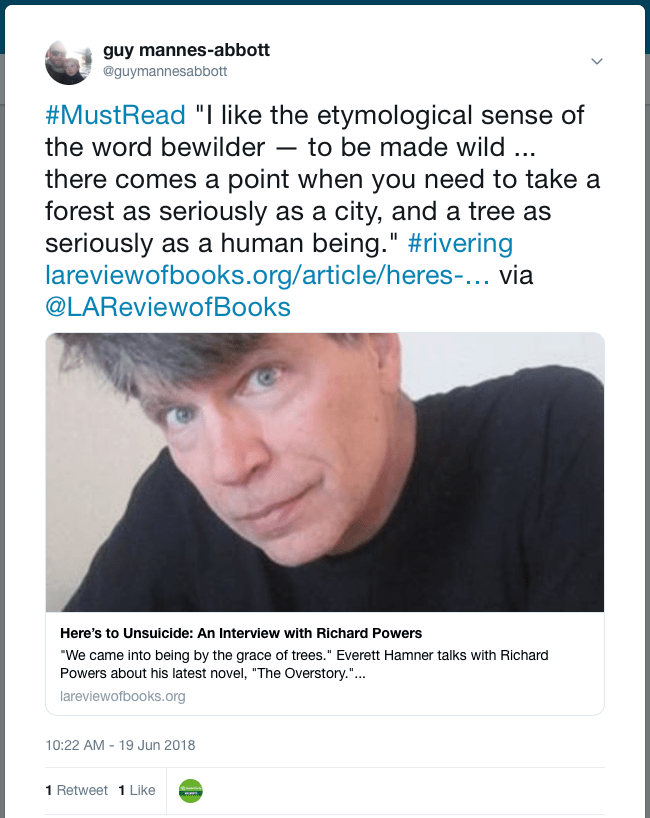Expand the tweet options chevron
The width and height of the screenshot is (650, 818).
(597, 62)
